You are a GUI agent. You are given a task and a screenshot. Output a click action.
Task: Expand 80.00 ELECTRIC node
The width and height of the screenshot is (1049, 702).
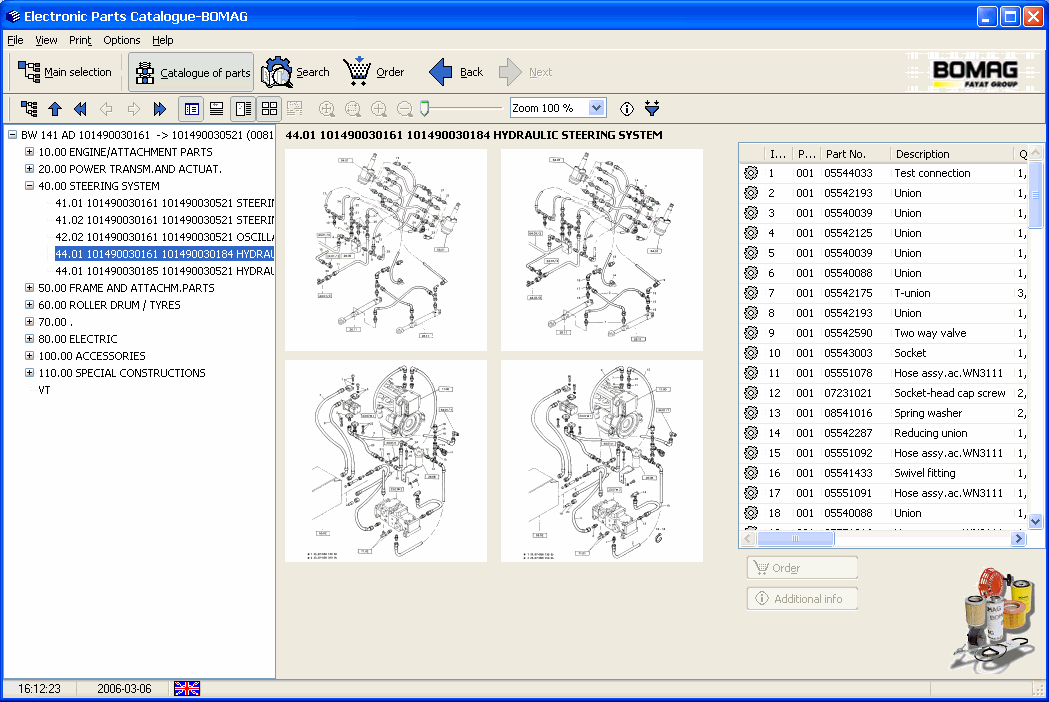(29, 339)
